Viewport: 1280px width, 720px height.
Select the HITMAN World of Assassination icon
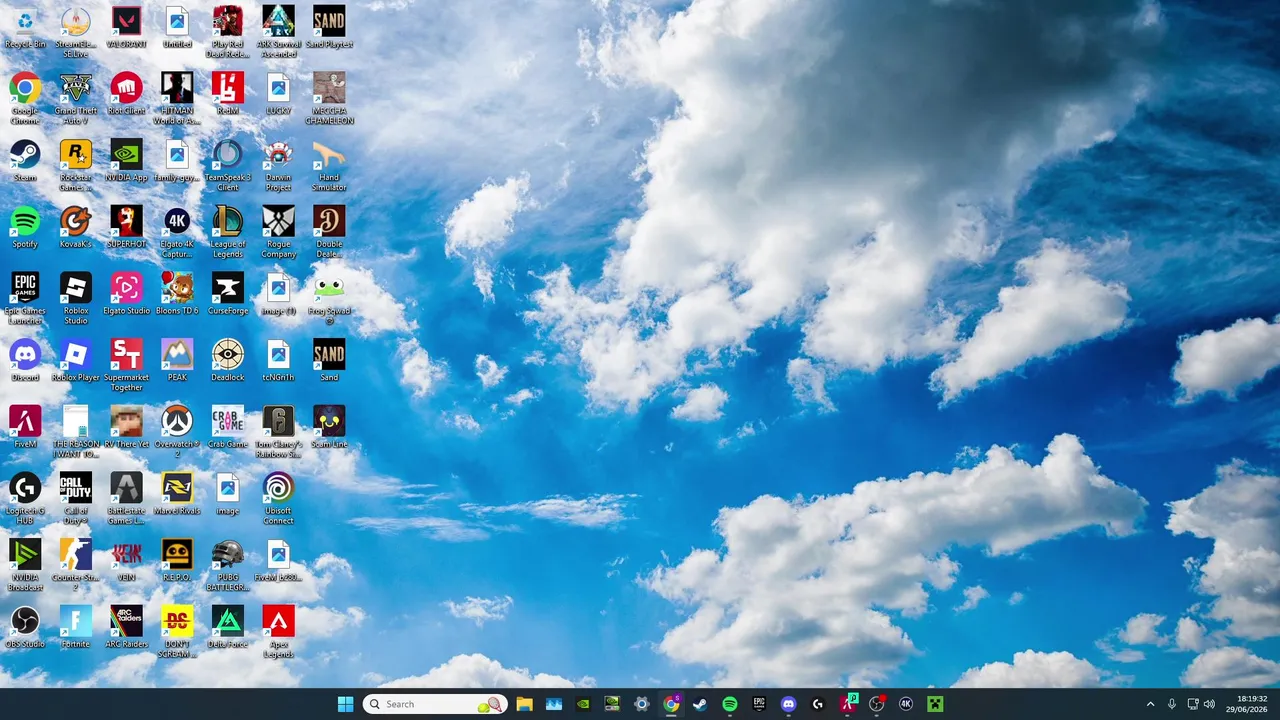[x=177, y=99]
